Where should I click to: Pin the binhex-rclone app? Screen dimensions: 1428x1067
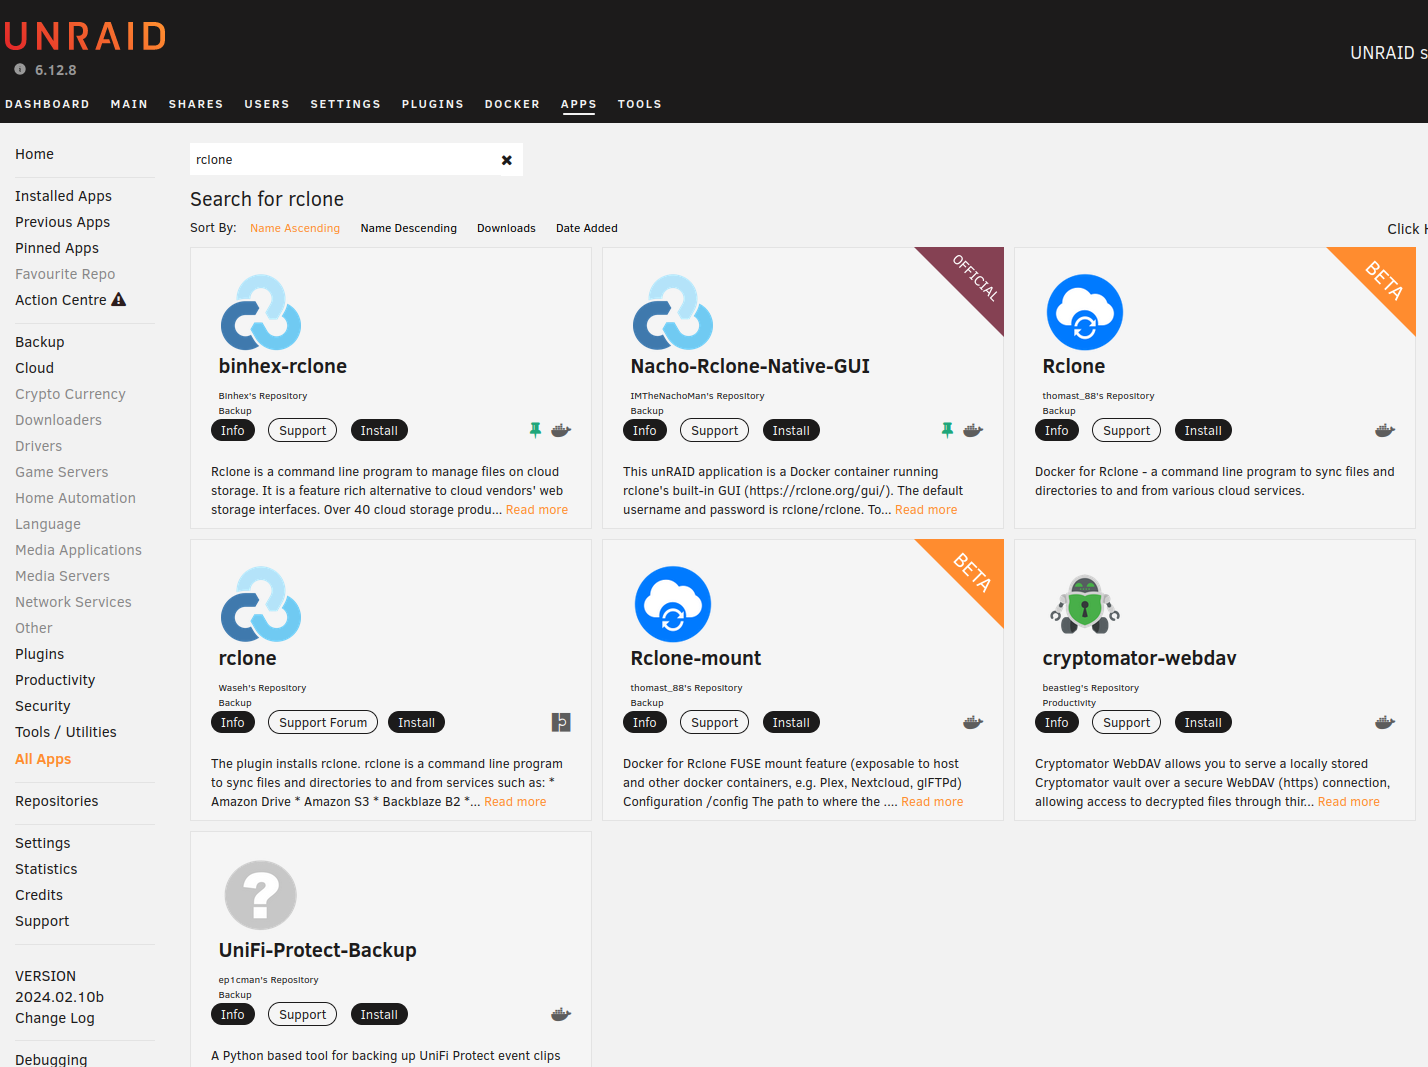[535, 430]
